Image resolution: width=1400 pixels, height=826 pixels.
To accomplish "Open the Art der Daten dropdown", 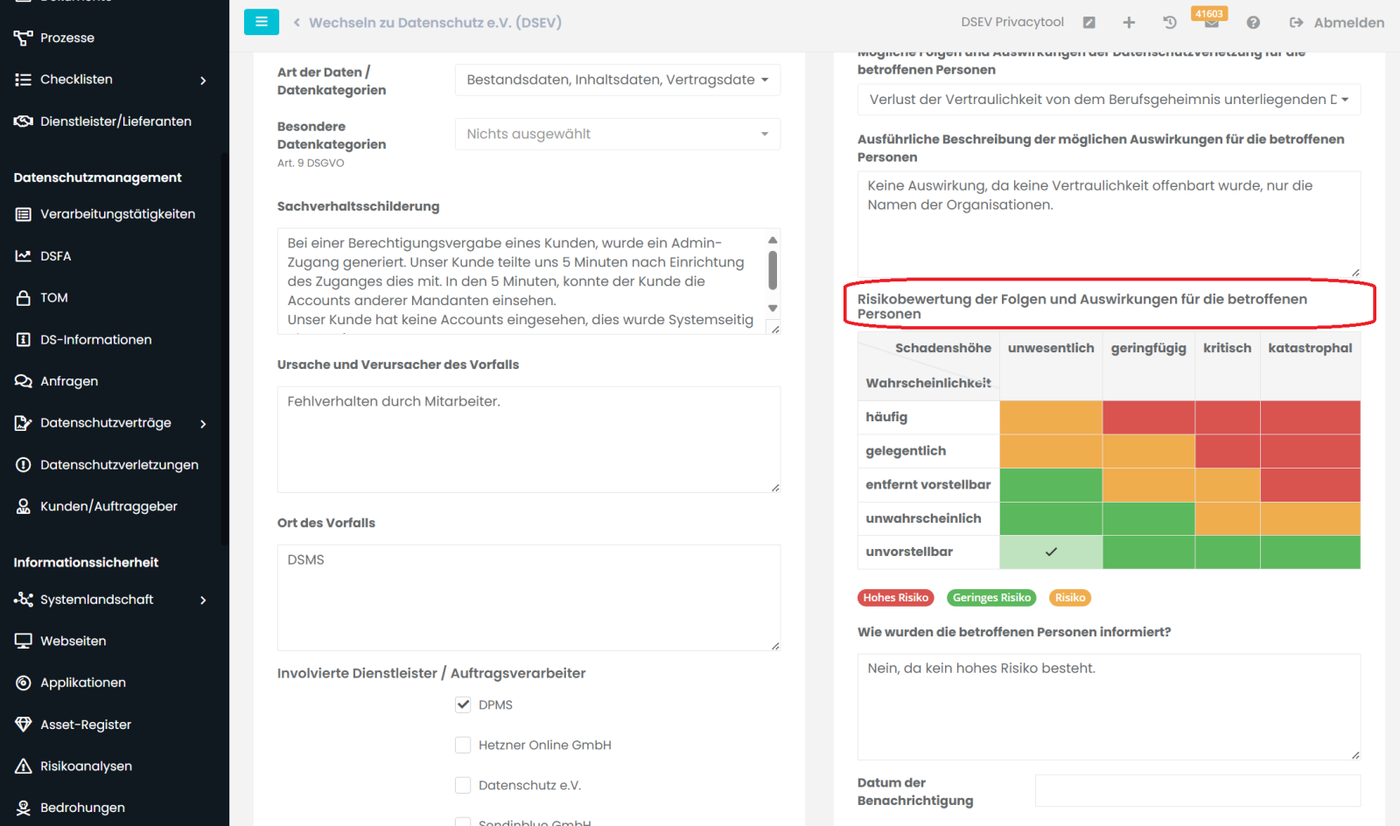I will (617, 80).
